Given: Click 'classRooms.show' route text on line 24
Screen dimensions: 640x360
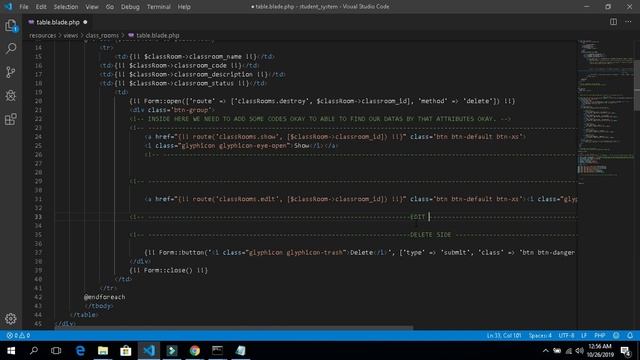Looking at the screenshot, I should click(248, 137).
